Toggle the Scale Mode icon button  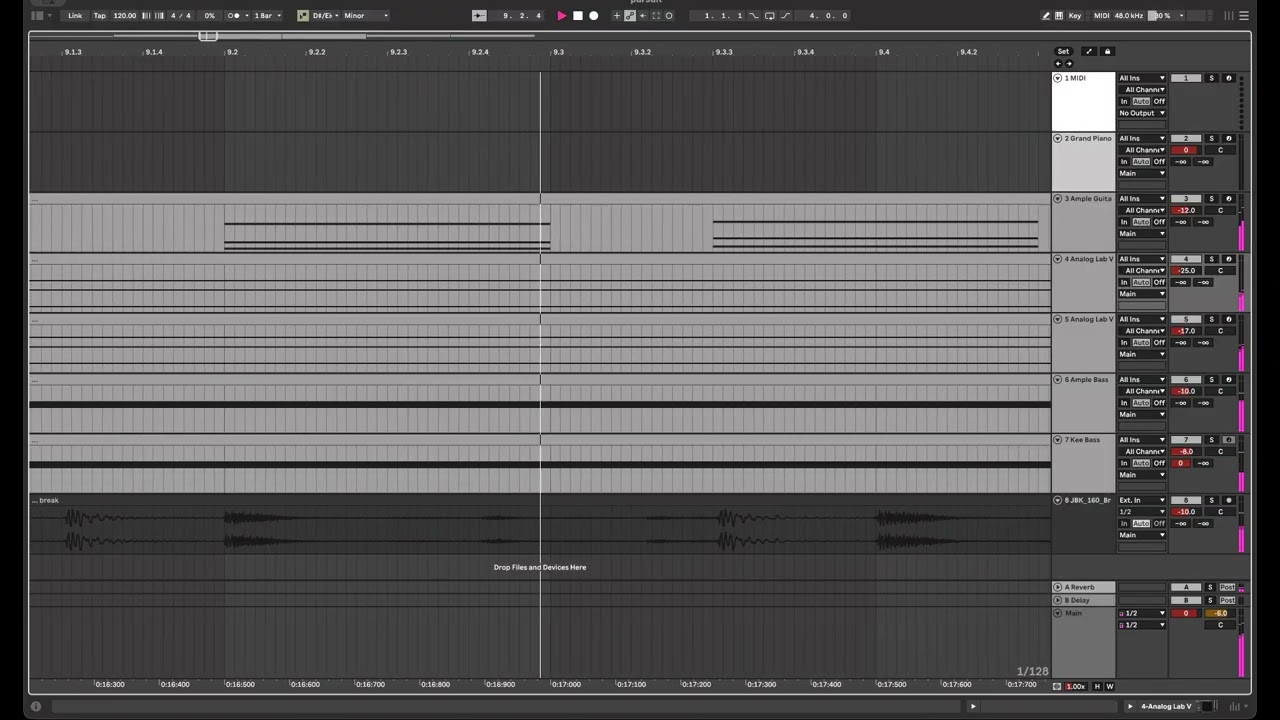(303, 16)
